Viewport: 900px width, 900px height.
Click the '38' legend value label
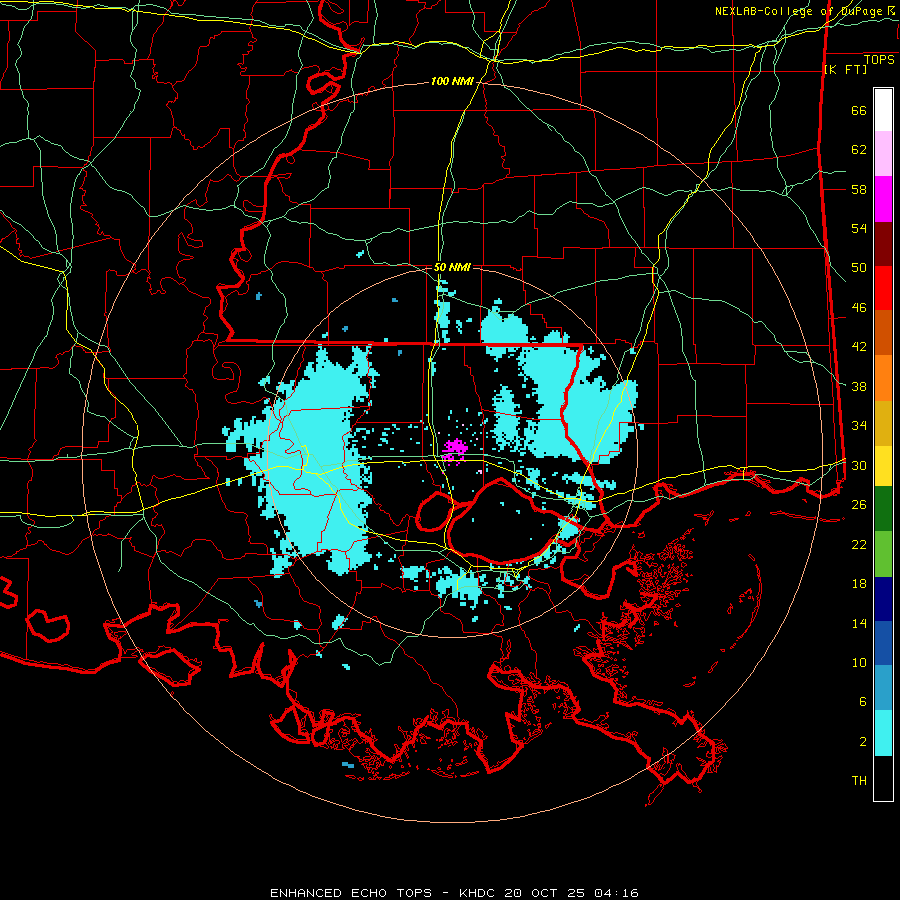pos(859,387)
